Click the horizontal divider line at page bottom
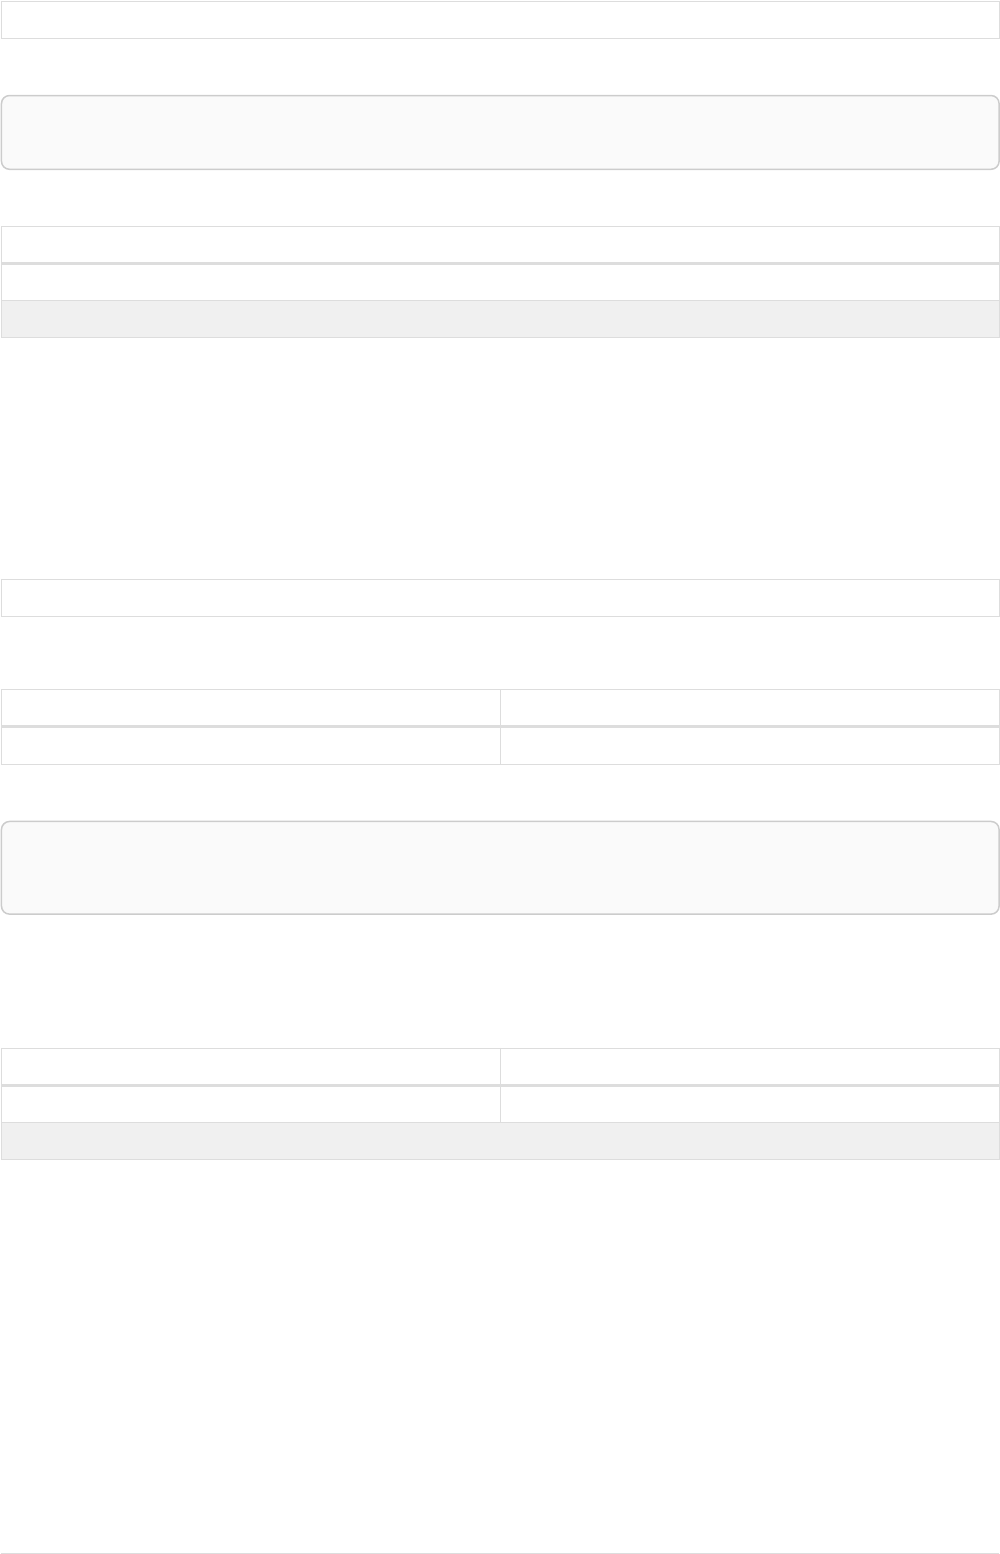 click(x=500, y=1553)
